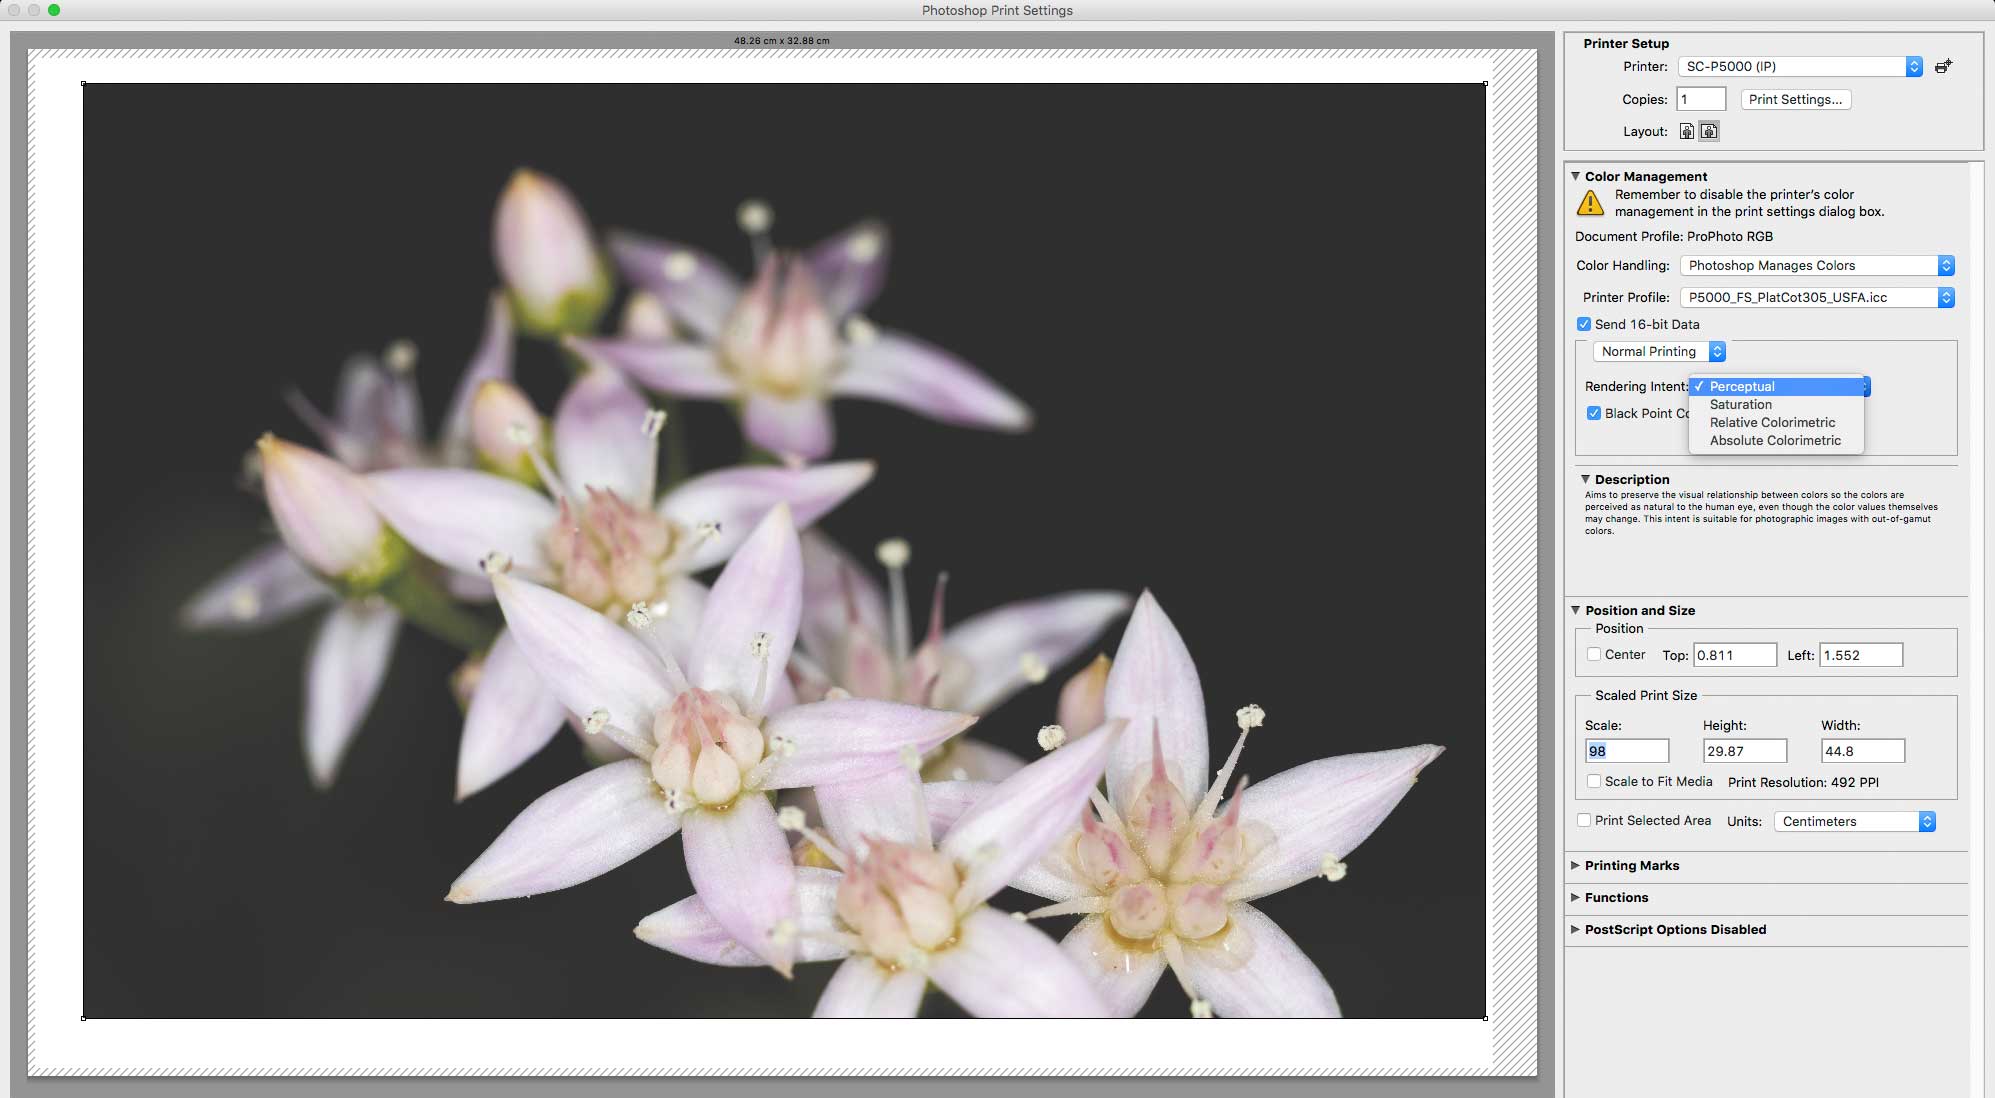
Task: Click the Document Profile: ProPhoto RGB text
Action: 1674,237
